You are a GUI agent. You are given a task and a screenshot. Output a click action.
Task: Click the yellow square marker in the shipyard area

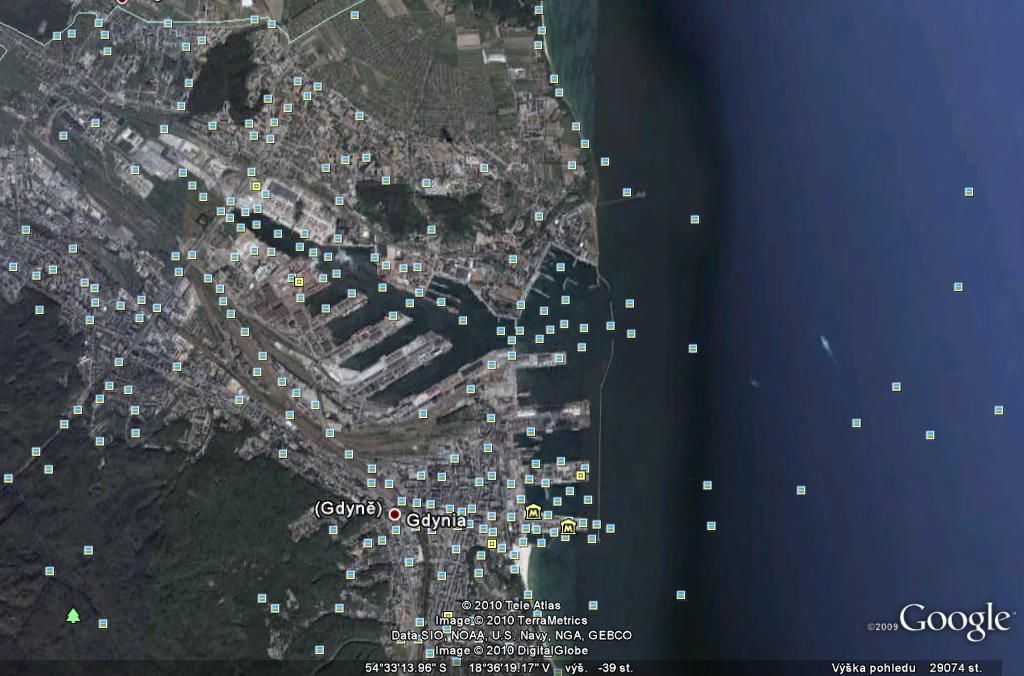click(x=298, y=282)
